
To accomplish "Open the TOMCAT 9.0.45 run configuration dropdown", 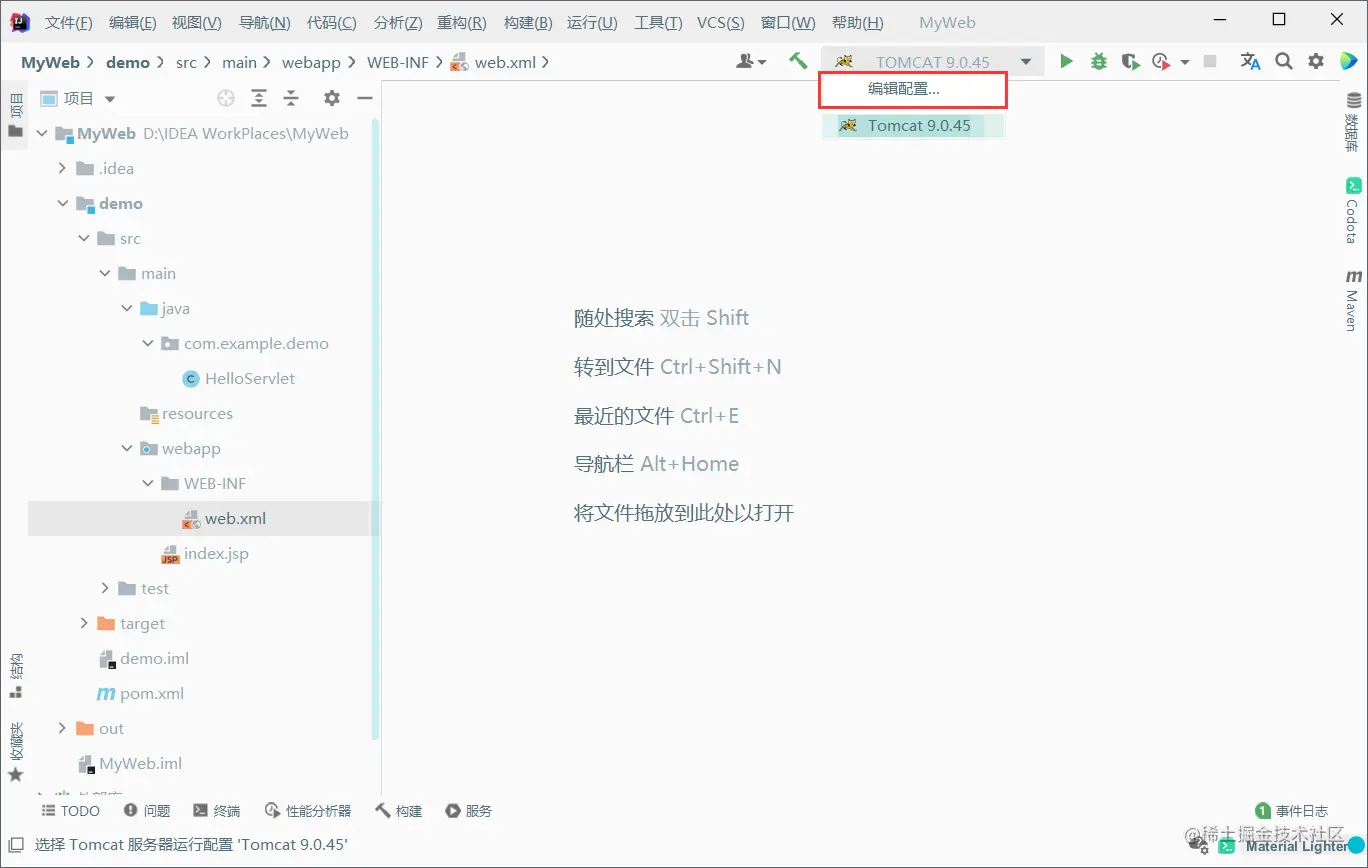I will tap(933, 62).
